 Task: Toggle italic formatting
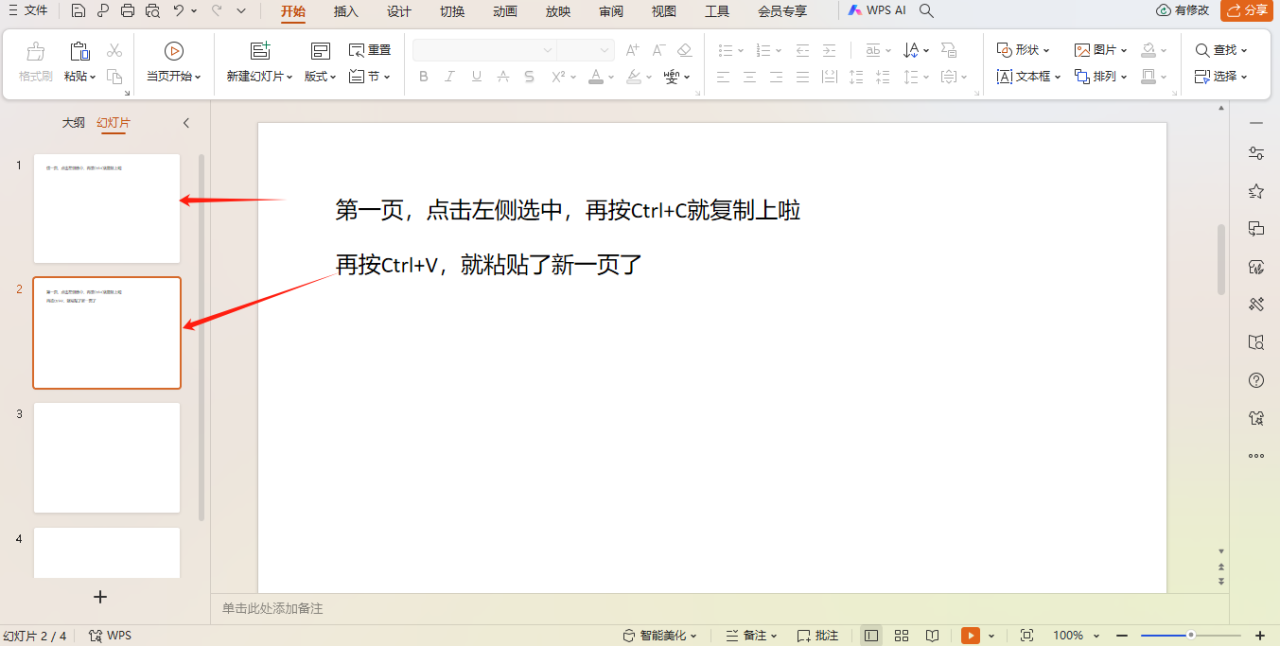[x=449, y=76]
